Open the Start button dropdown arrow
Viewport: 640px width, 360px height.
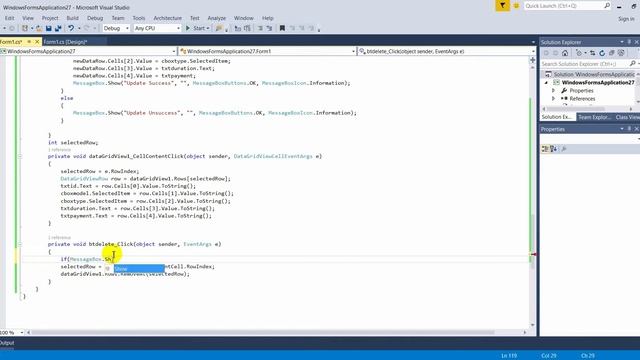(208, 28)
